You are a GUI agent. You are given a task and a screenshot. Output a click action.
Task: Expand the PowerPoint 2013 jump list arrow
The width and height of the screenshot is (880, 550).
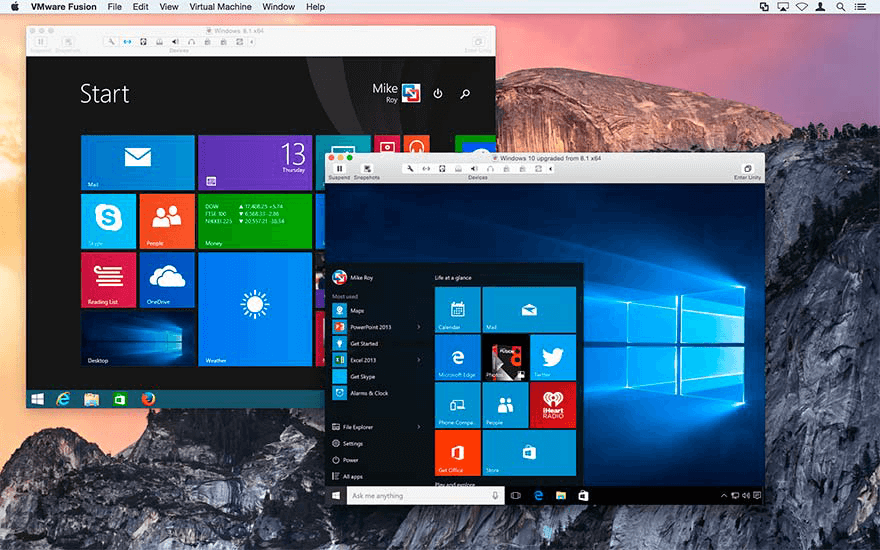pyautogui.click(x=419, y=327)
